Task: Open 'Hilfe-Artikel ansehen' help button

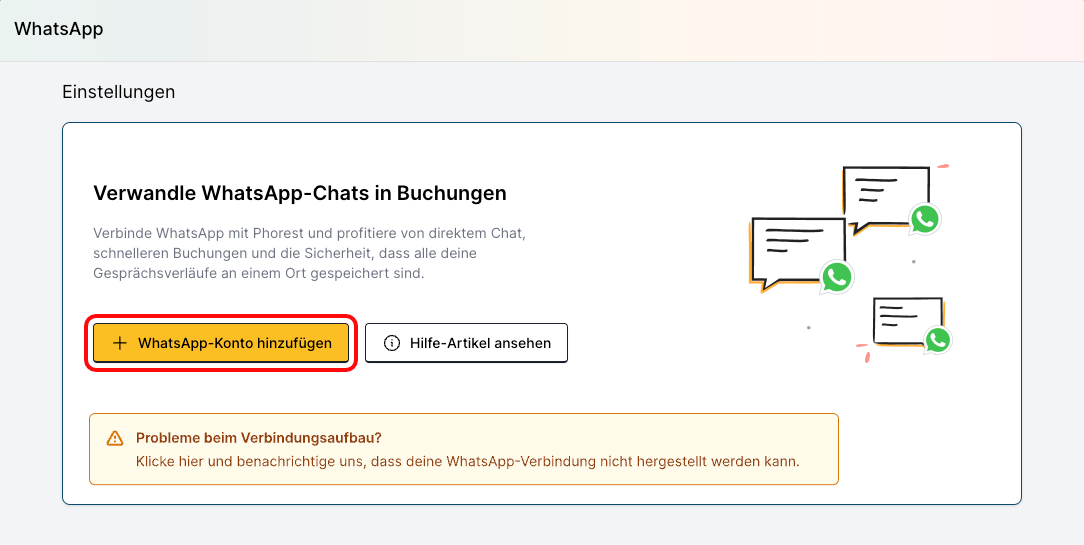Action: 466,343
